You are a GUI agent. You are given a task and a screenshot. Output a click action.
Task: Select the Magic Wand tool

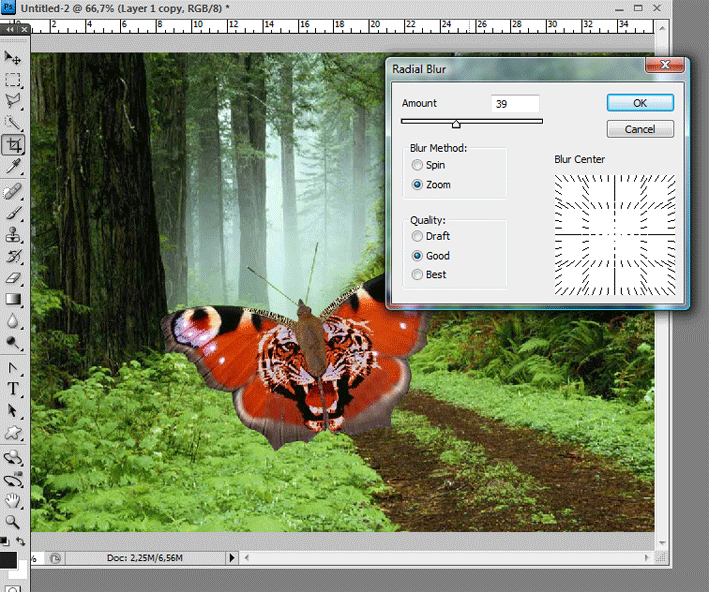click(x=13, y=123)
